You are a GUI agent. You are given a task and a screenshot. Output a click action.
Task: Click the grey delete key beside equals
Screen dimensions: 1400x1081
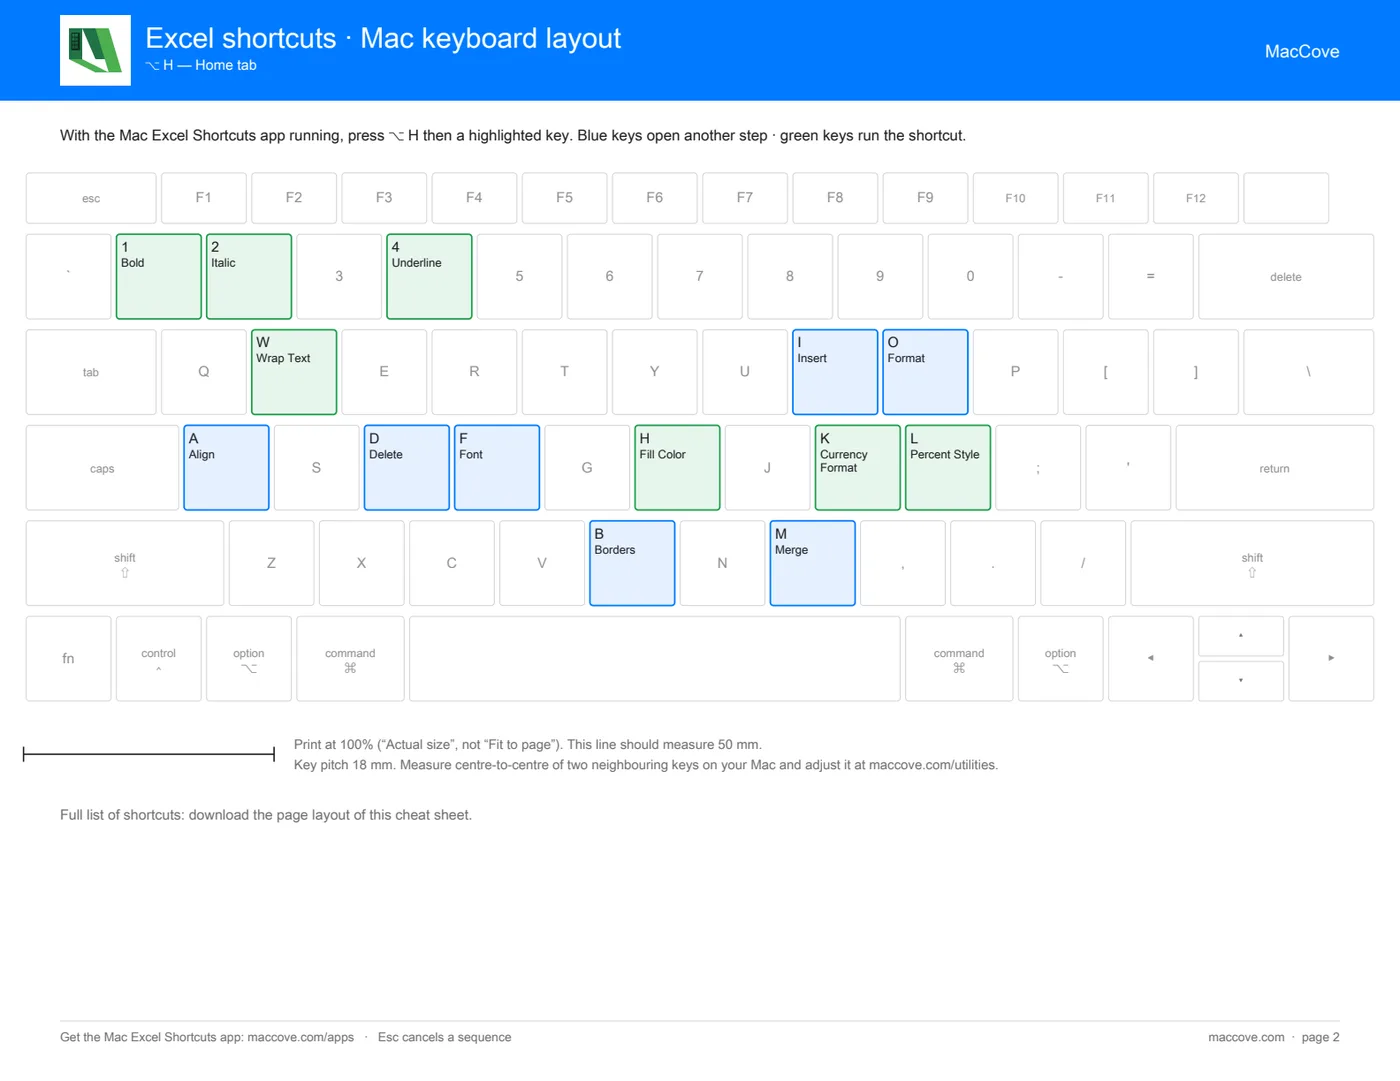1286,277
